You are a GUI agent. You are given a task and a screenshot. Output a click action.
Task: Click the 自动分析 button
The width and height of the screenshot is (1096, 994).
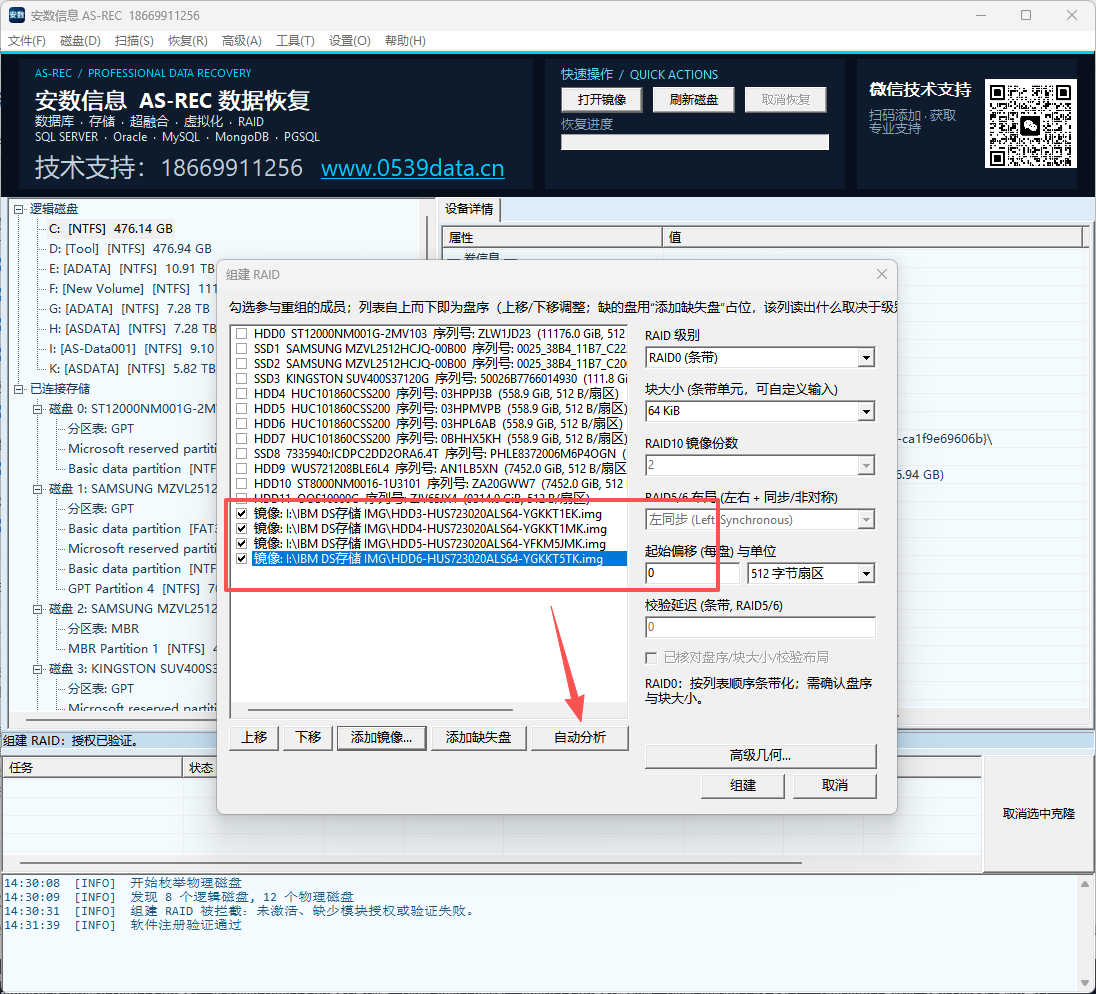580,737
